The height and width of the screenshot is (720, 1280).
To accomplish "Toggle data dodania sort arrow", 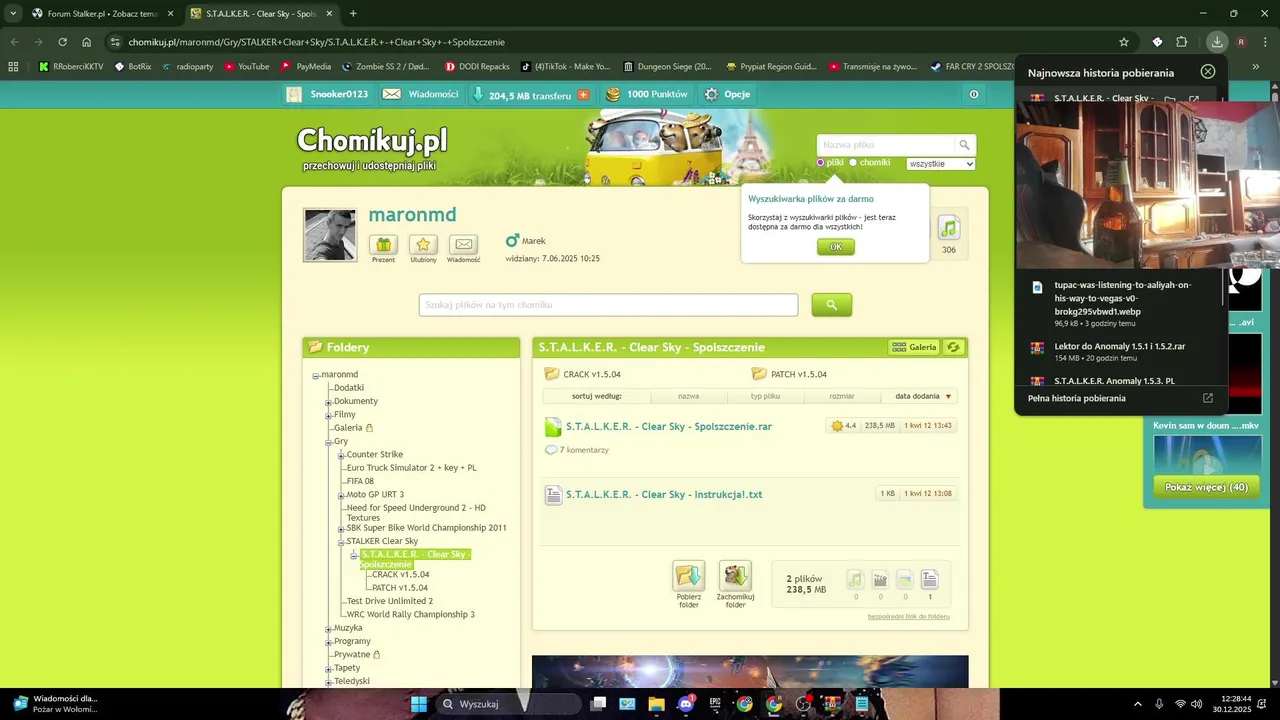I will click(x=948, y=397).
